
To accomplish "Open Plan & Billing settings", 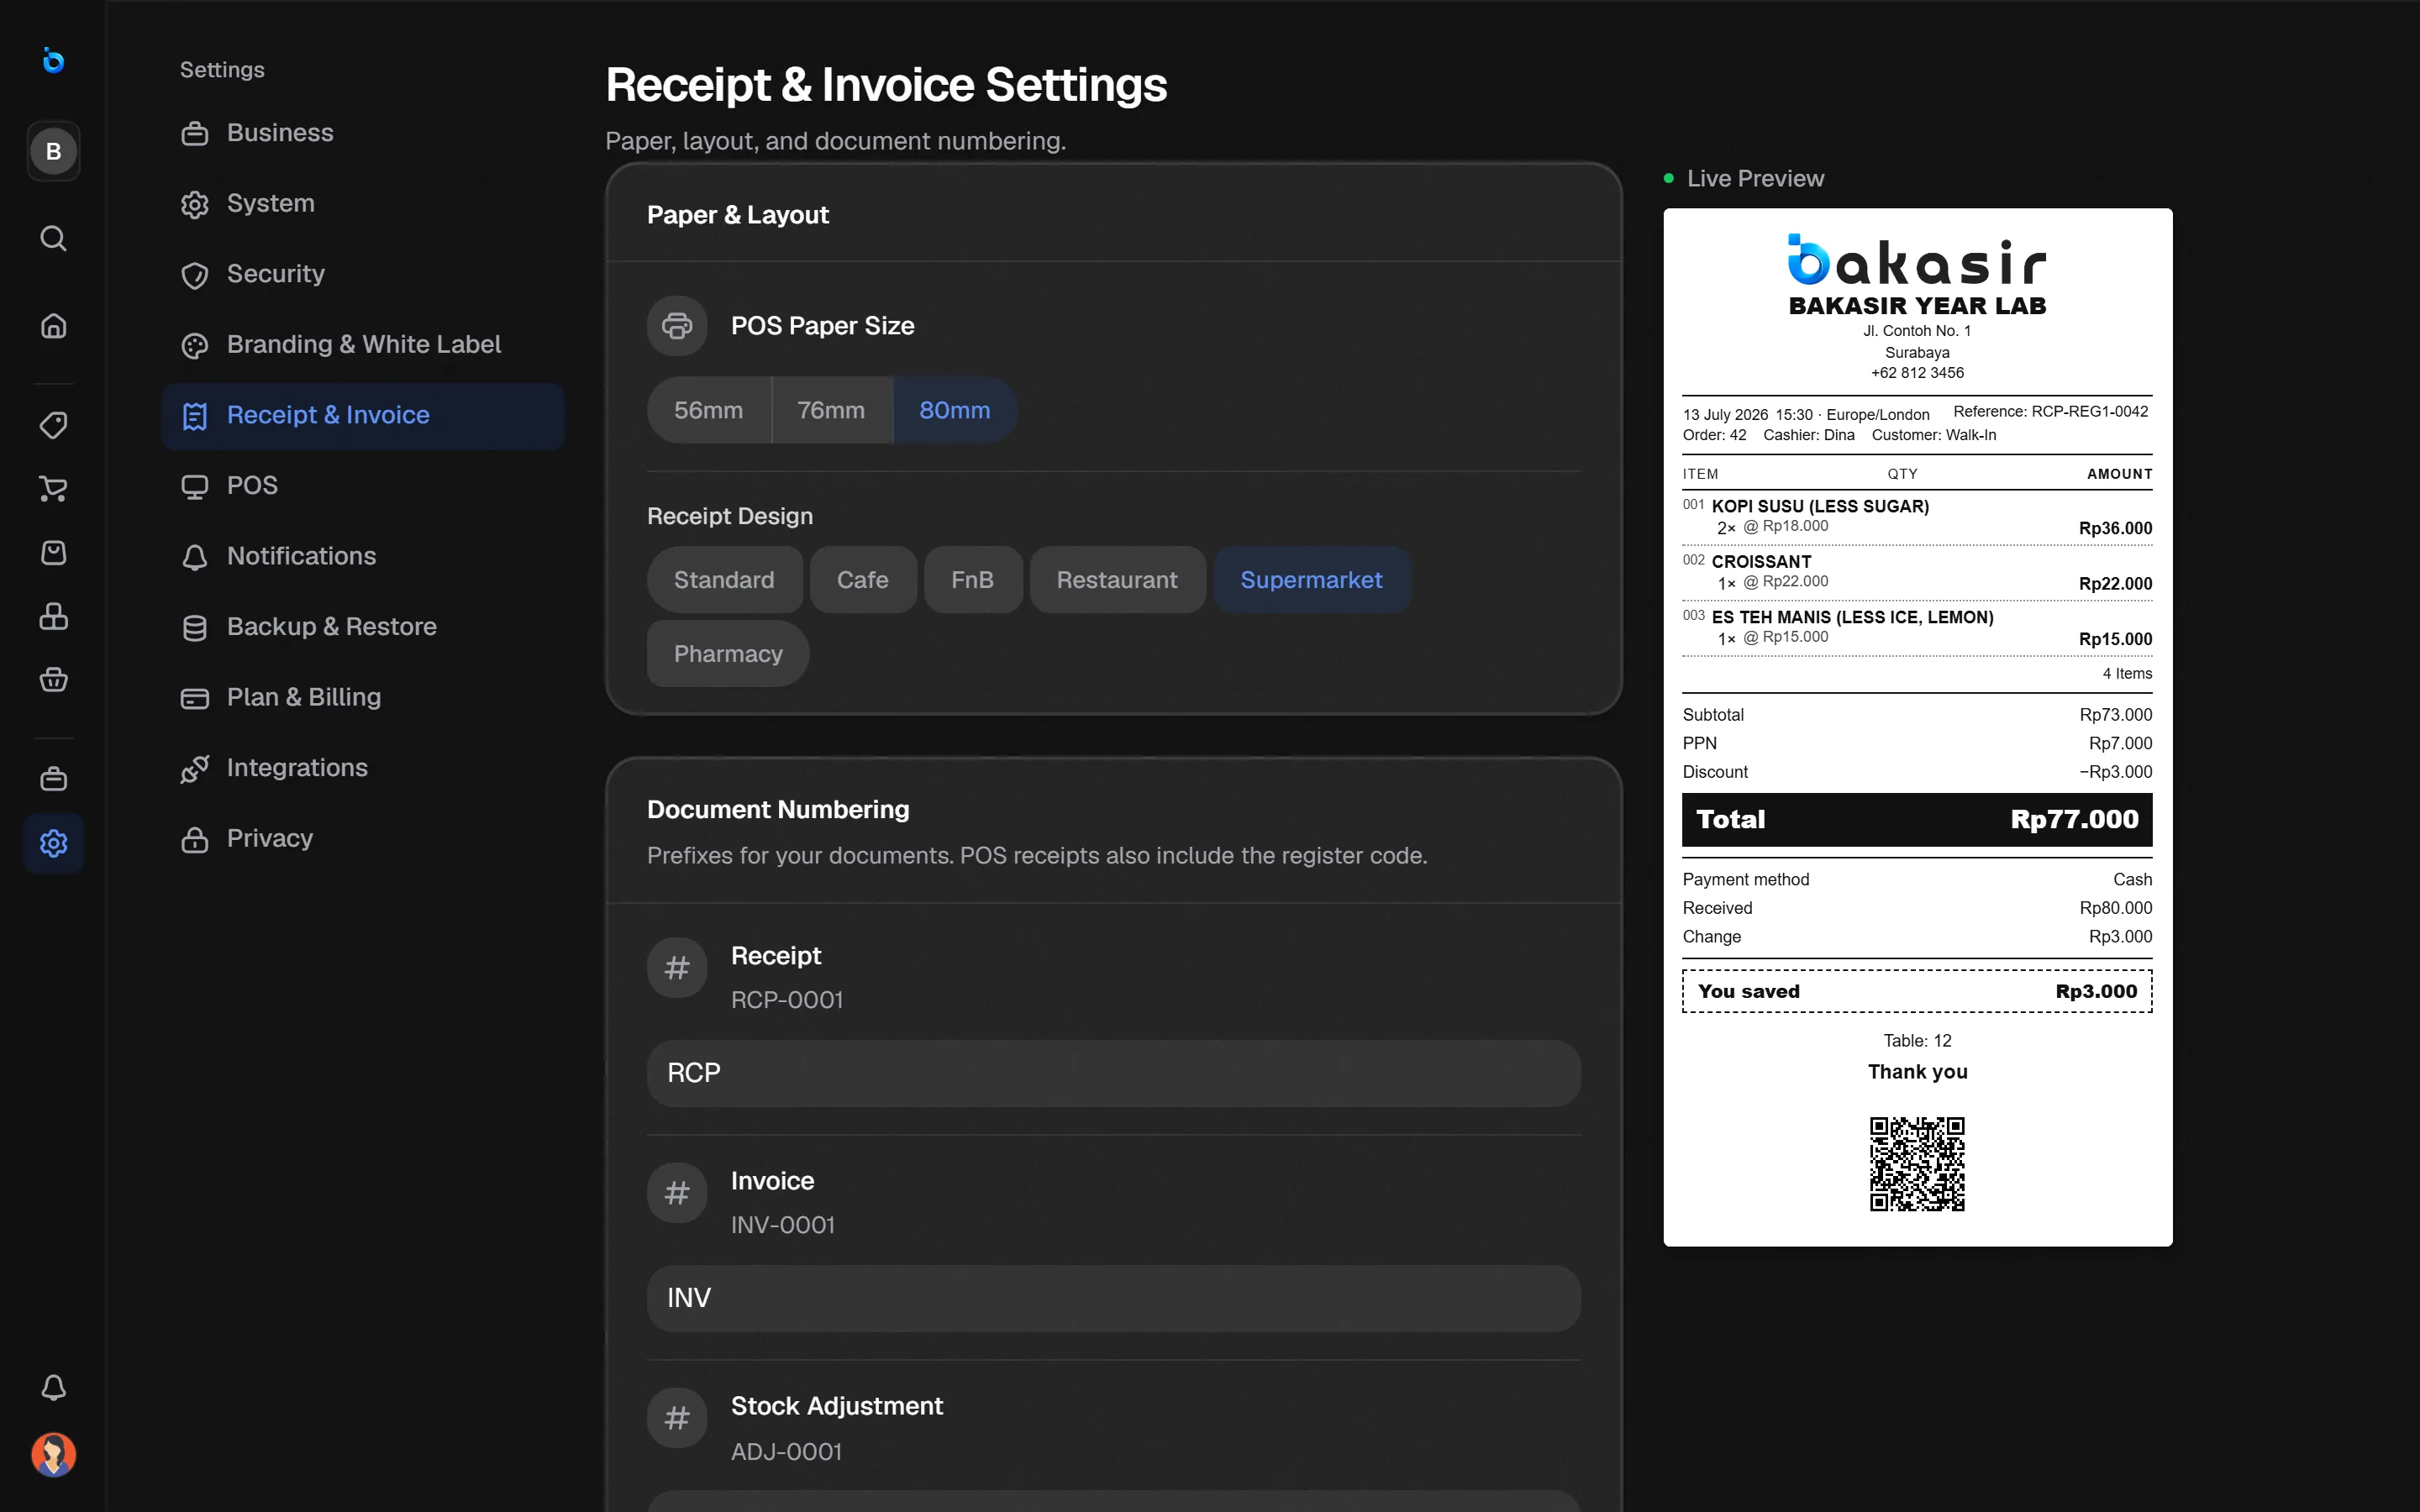I will [x=363, y=698].
